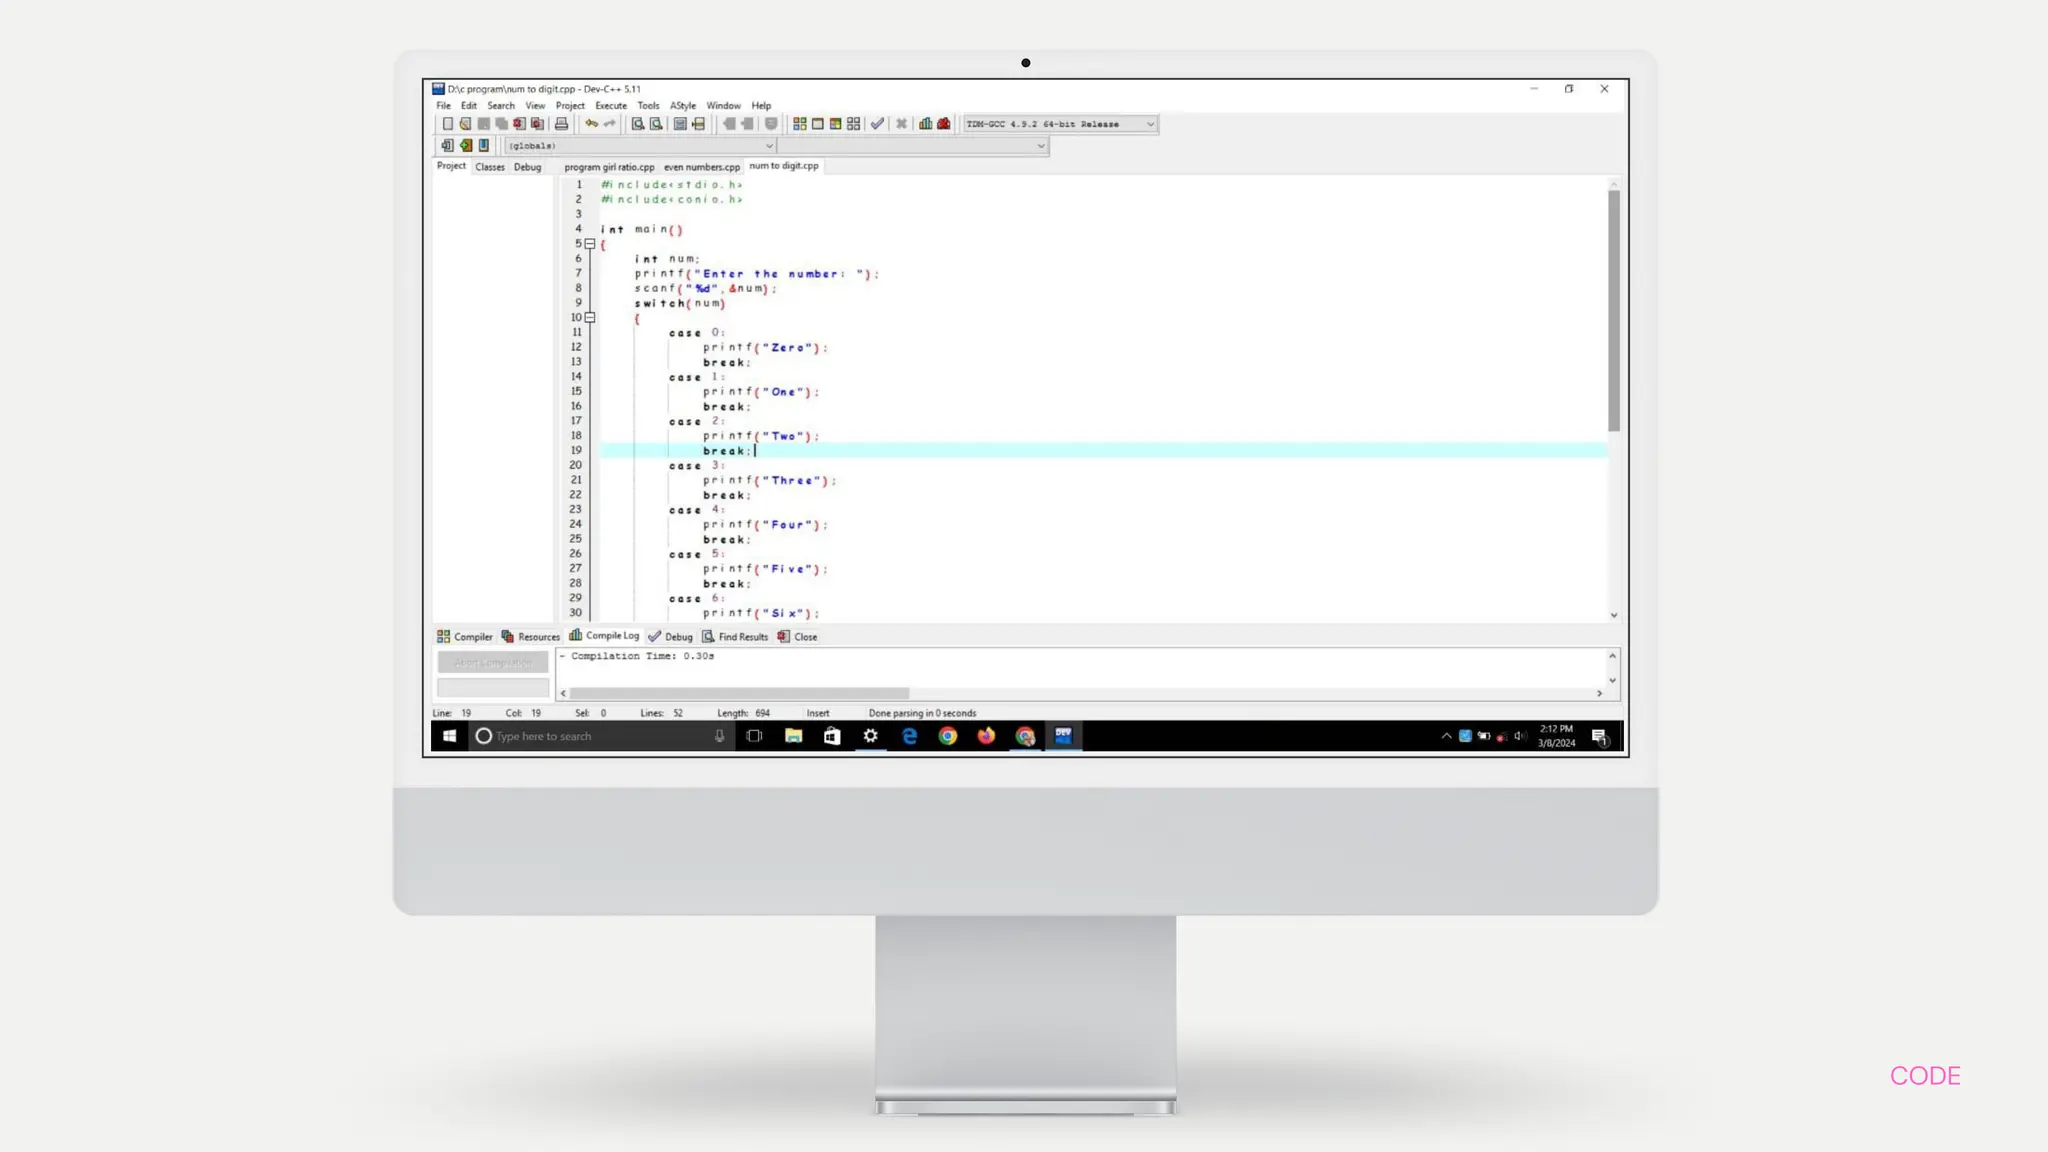This screenshot has width=2048, height=1152.
Task: Open Google Chrome from the taskbar
Action: coord(947,736)
